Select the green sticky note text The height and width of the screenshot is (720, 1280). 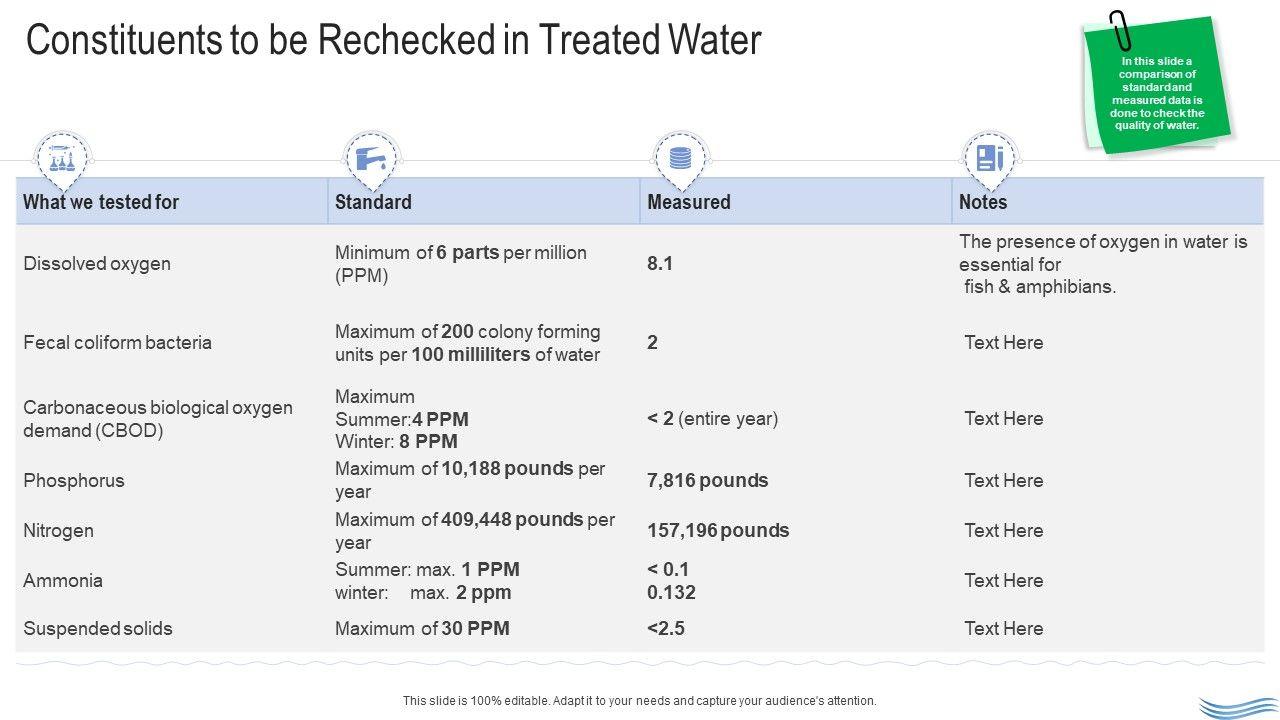coord(1157,93)
